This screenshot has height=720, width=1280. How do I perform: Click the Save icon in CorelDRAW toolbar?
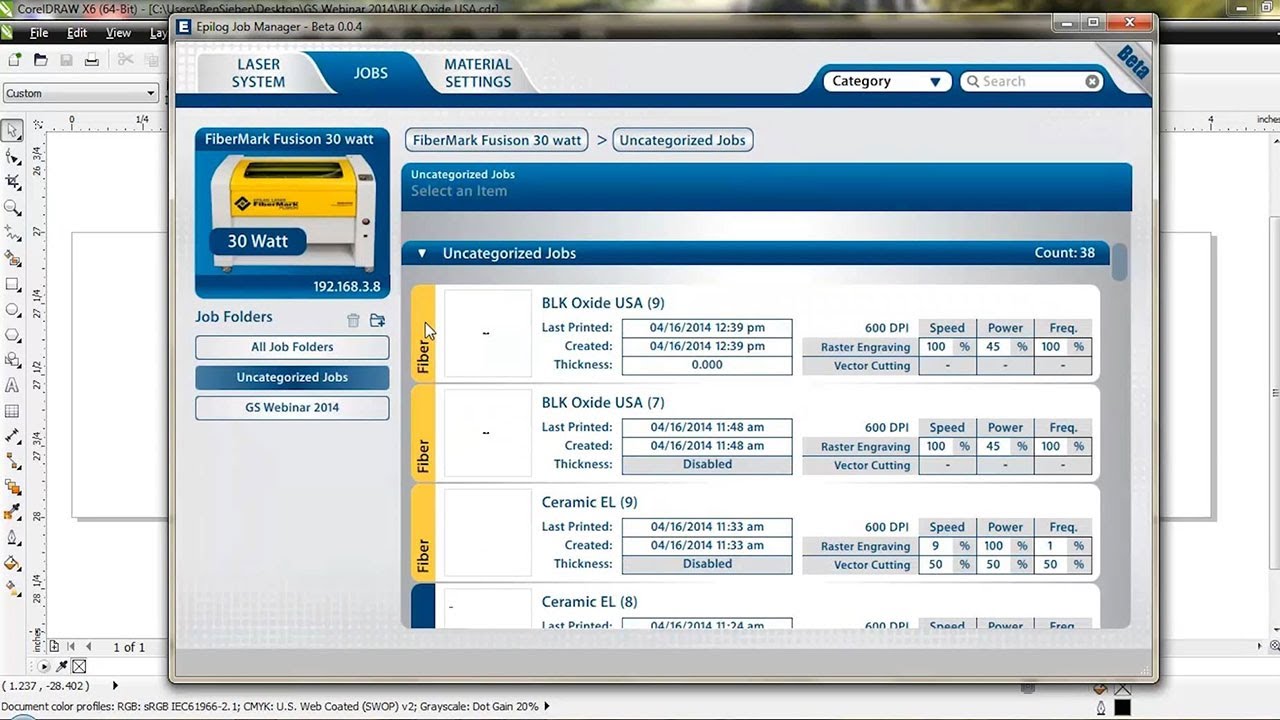[66, 60]
